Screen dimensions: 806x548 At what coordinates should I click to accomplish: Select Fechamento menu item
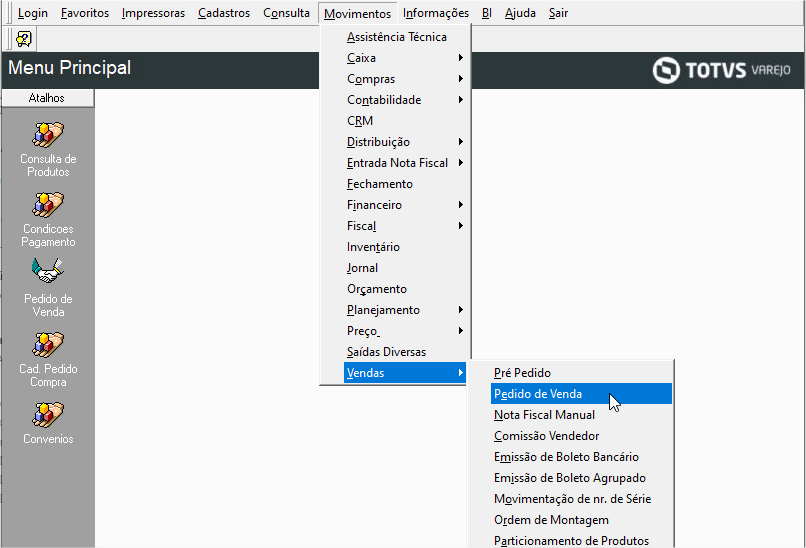tap(405, 184)
